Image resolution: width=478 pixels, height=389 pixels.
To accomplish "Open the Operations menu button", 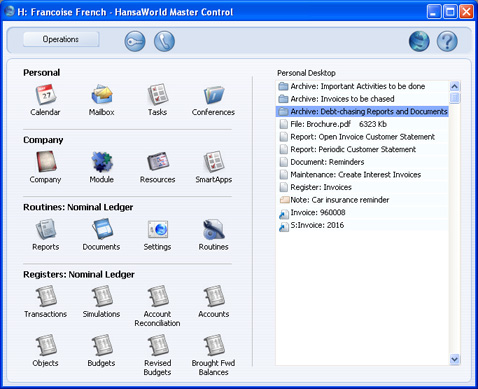I will coord(61,39).
